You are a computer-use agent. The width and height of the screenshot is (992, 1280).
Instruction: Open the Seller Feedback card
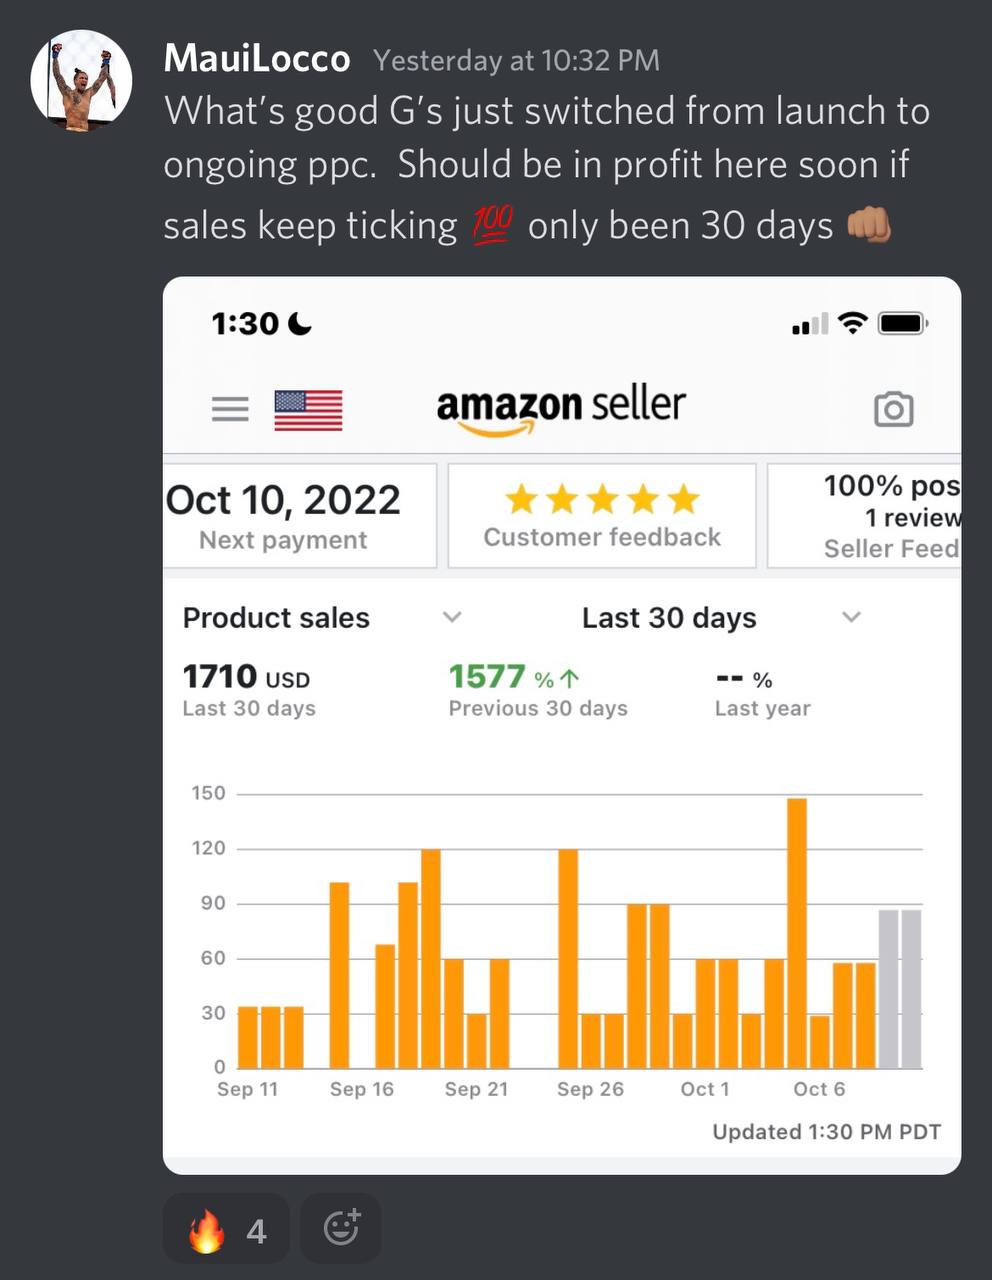coord(864,516)
